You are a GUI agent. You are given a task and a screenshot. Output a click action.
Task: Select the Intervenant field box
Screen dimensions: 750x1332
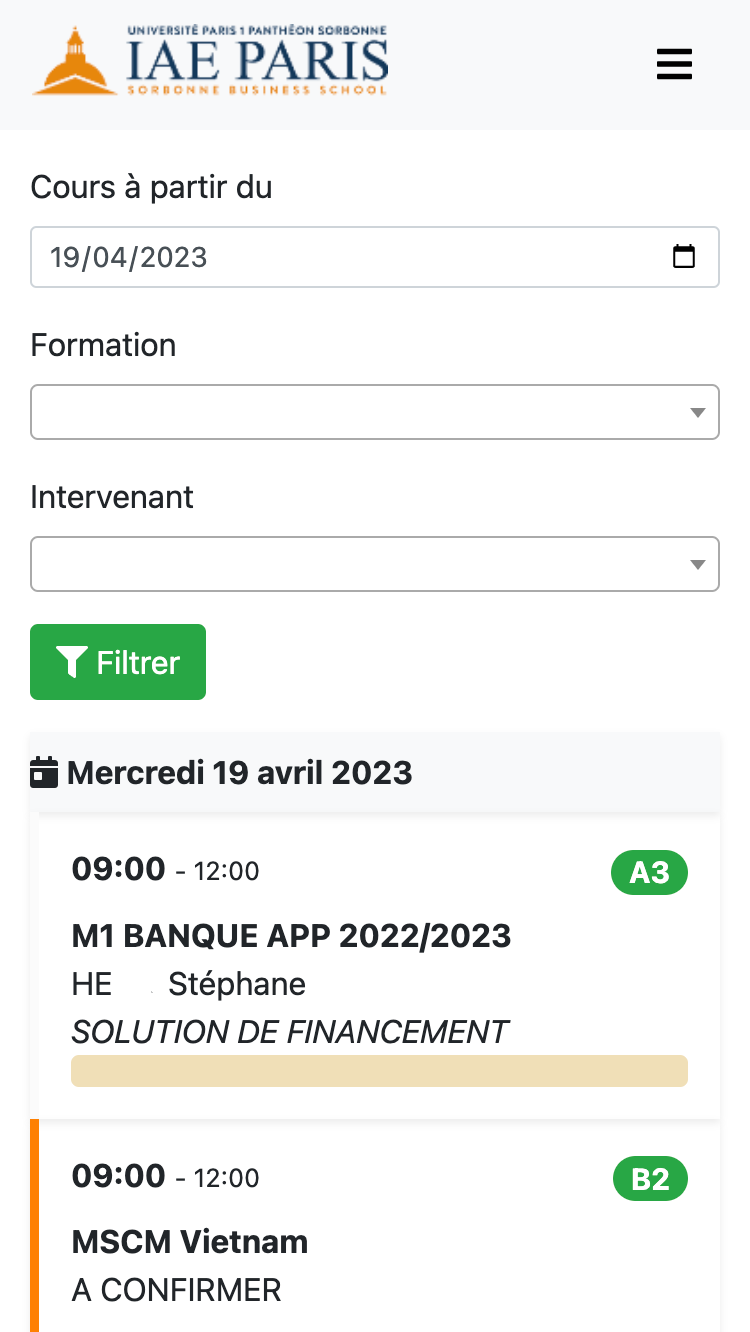[375, 564]
